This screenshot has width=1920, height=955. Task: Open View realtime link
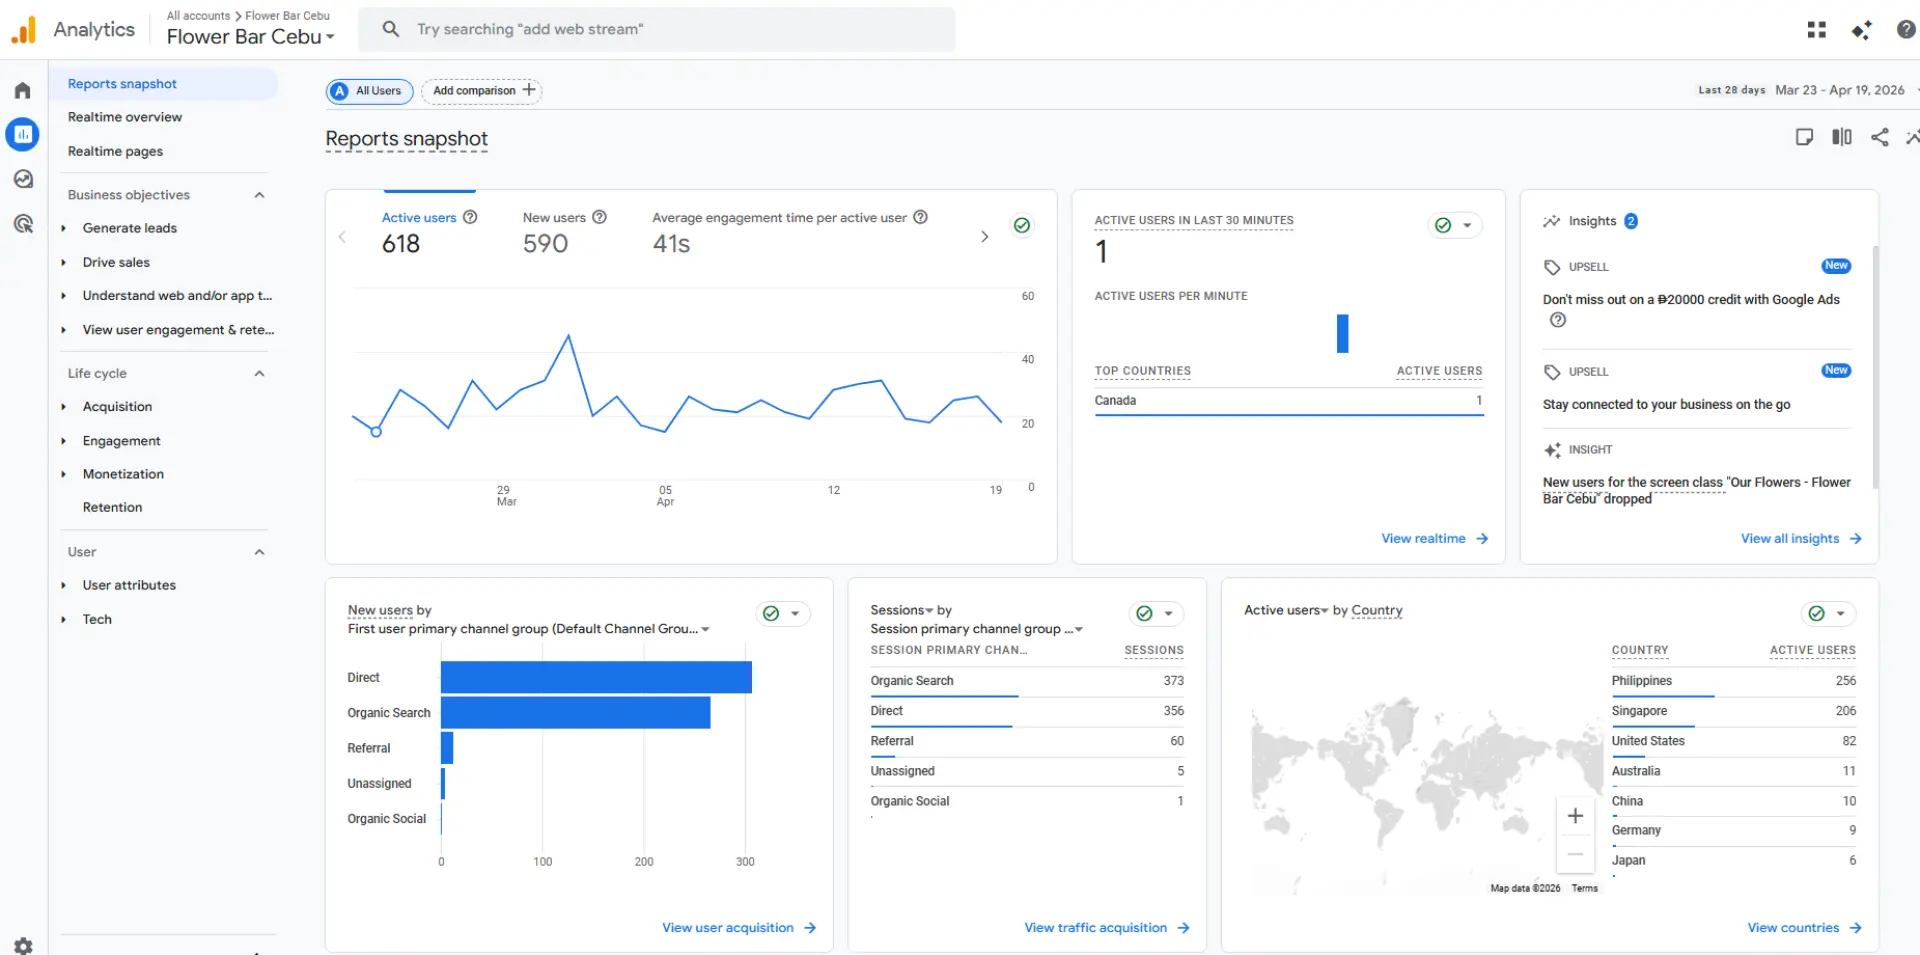1434,539
